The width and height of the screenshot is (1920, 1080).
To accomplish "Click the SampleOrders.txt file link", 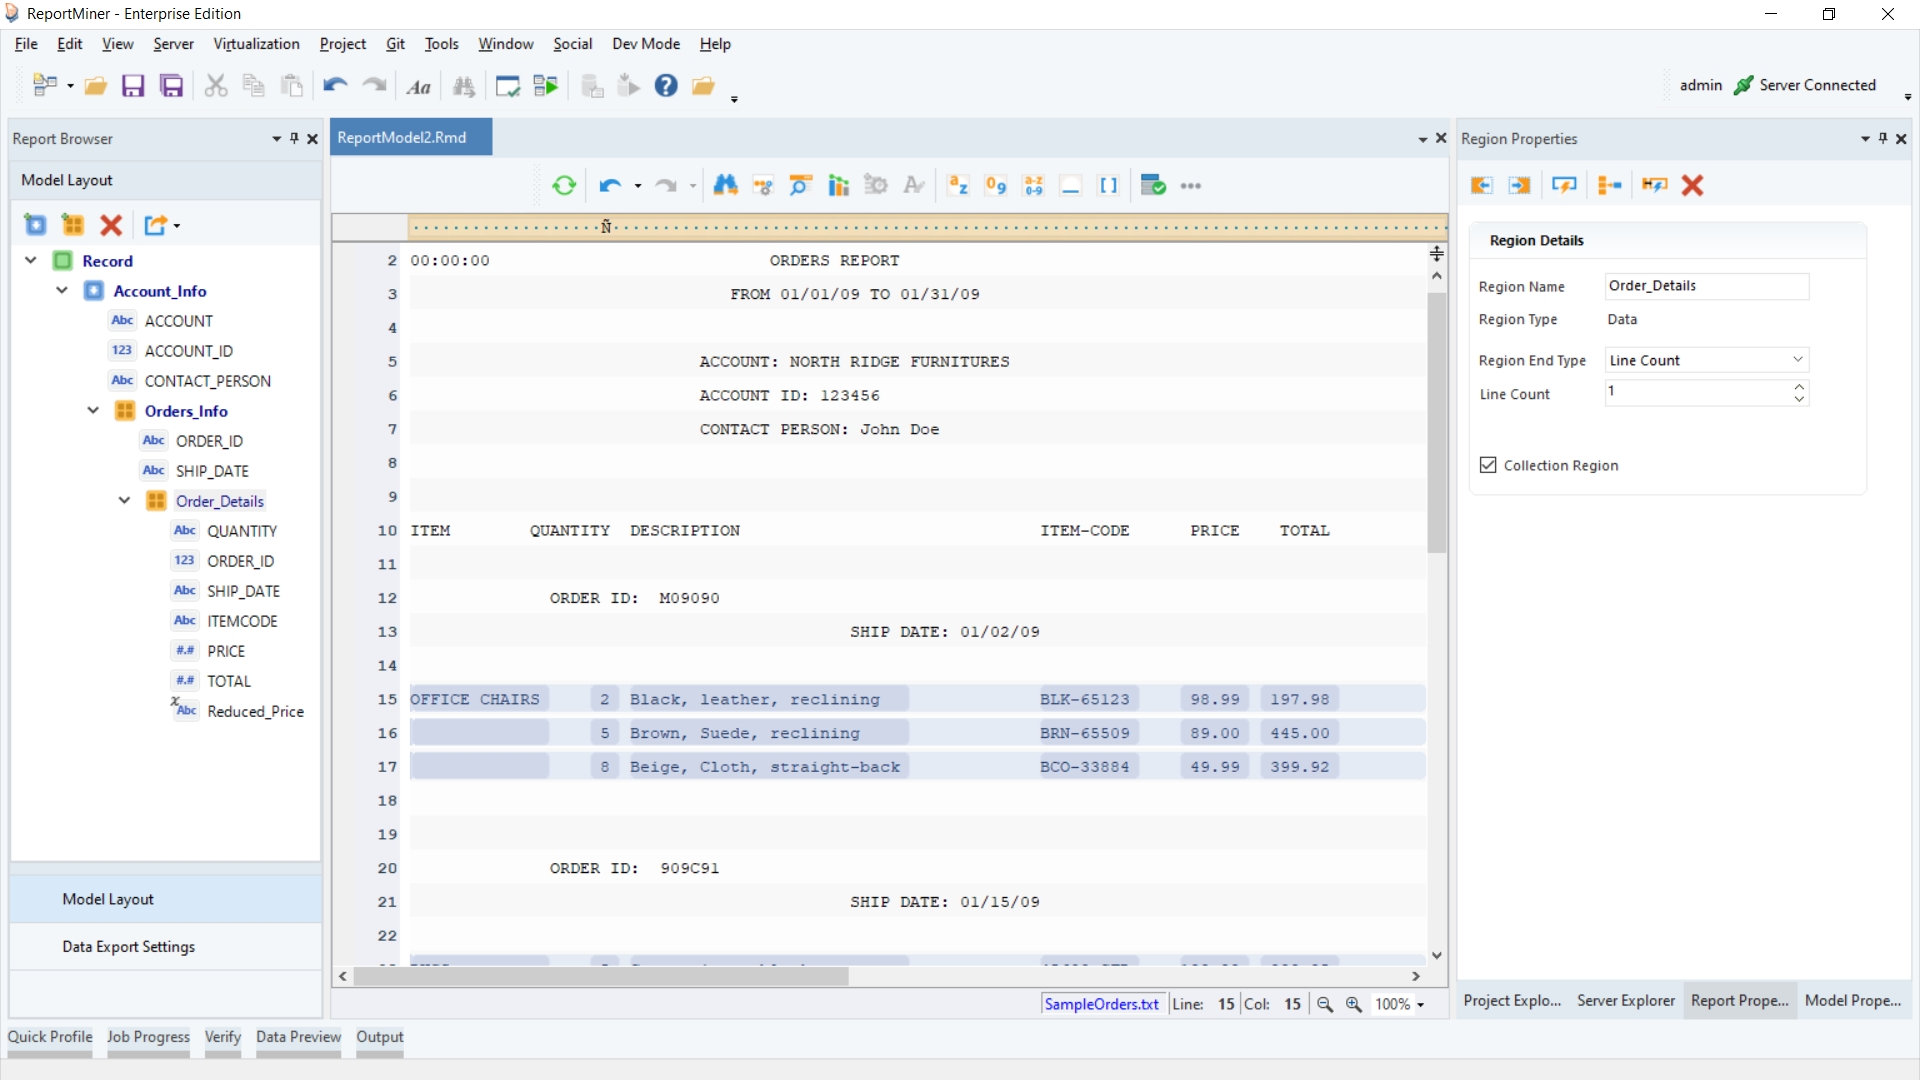I will pyautogui.click(x=1101, y=1005).
